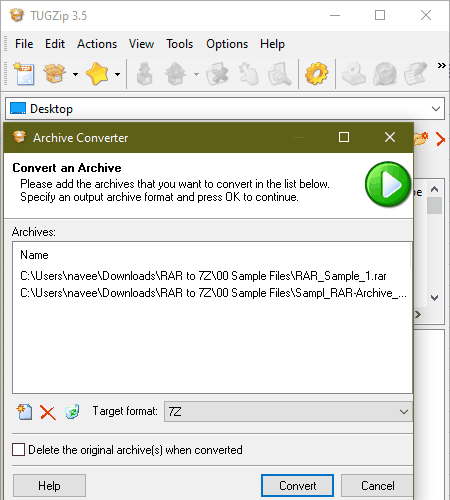Image resolution: width=450 pixels, height=500 pixels.
Task: Click the Add archive icon below list
Action: [24, 412]
